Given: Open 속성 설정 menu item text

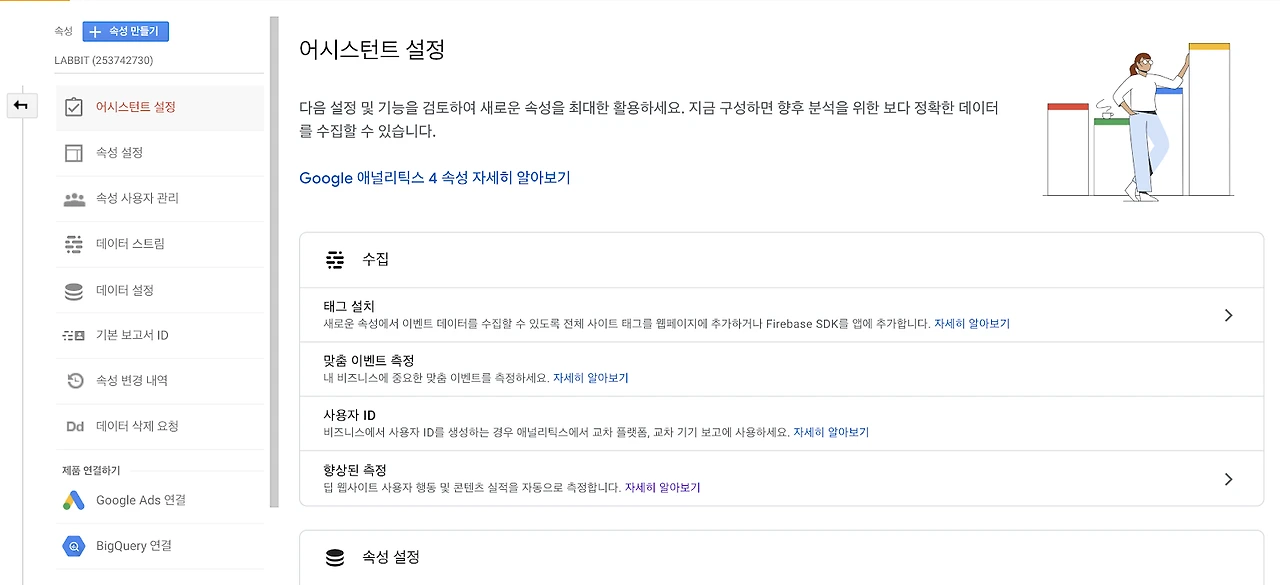Looking at the screenshot, I should [x=119, y=153].
